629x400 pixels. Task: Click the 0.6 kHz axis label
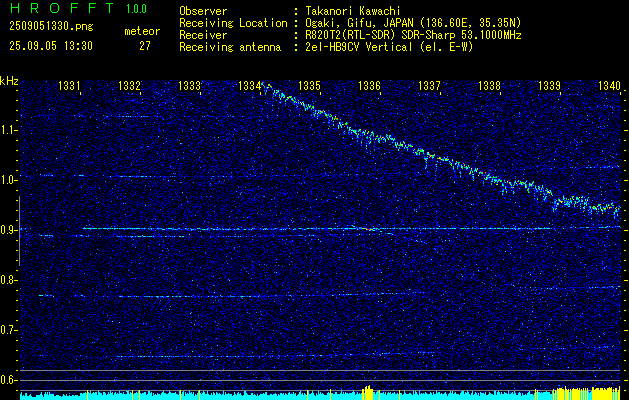(x=8, y=380)
